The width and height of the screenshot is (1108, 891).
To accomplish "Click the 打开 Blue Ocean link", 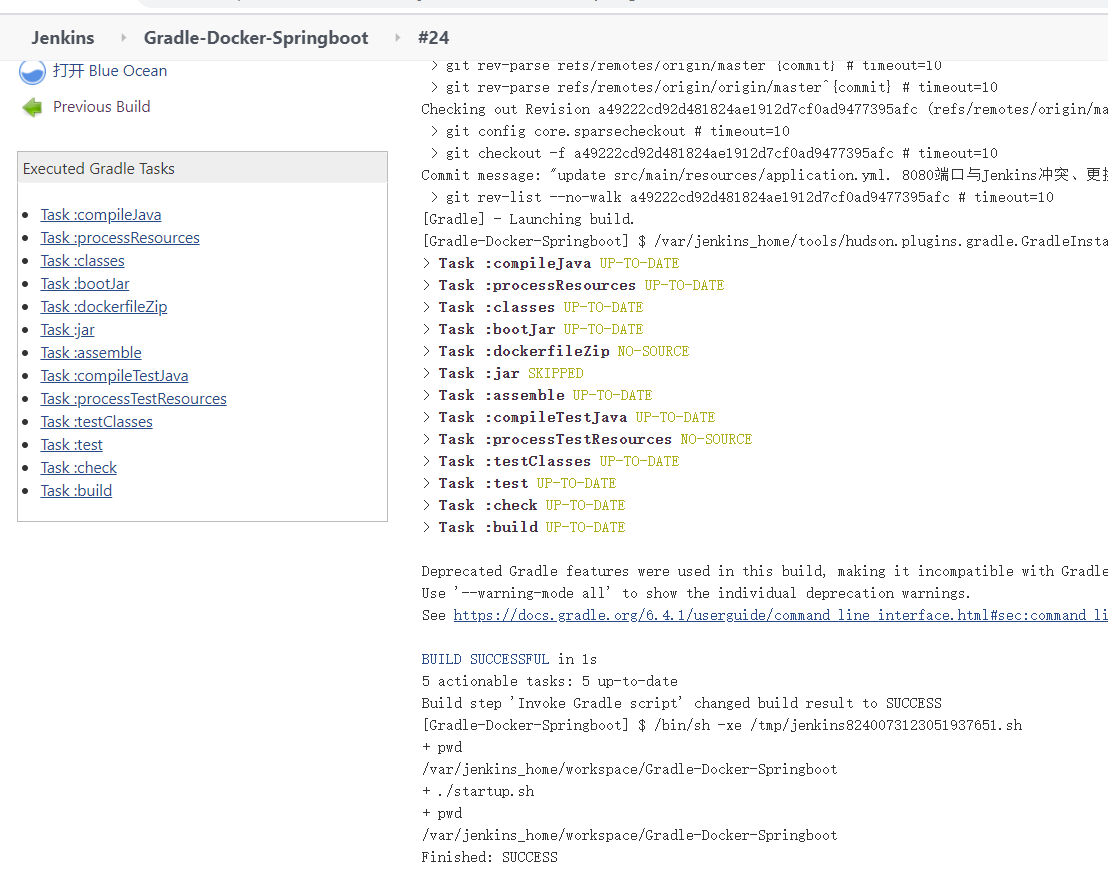I will click(110, 71).
